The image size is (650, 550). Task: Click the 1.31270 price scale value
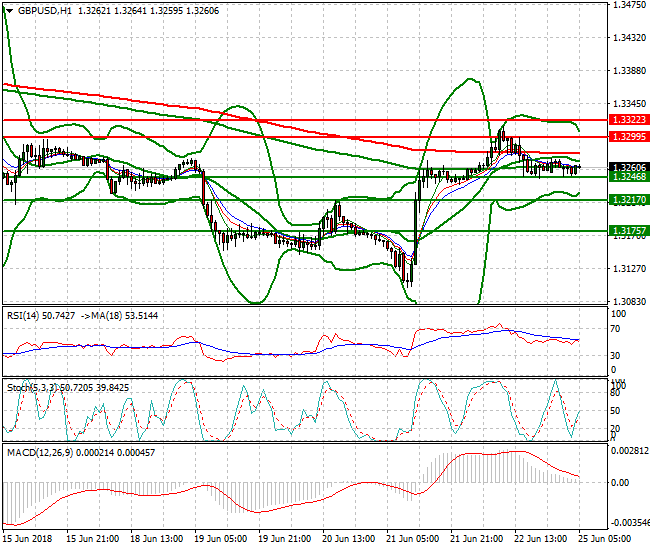[629, 269]
